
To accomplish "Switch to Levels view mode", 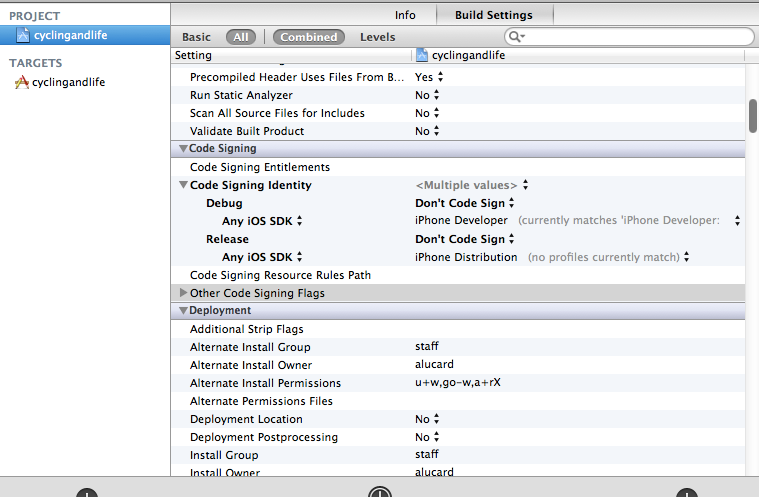I will (377, 37).
